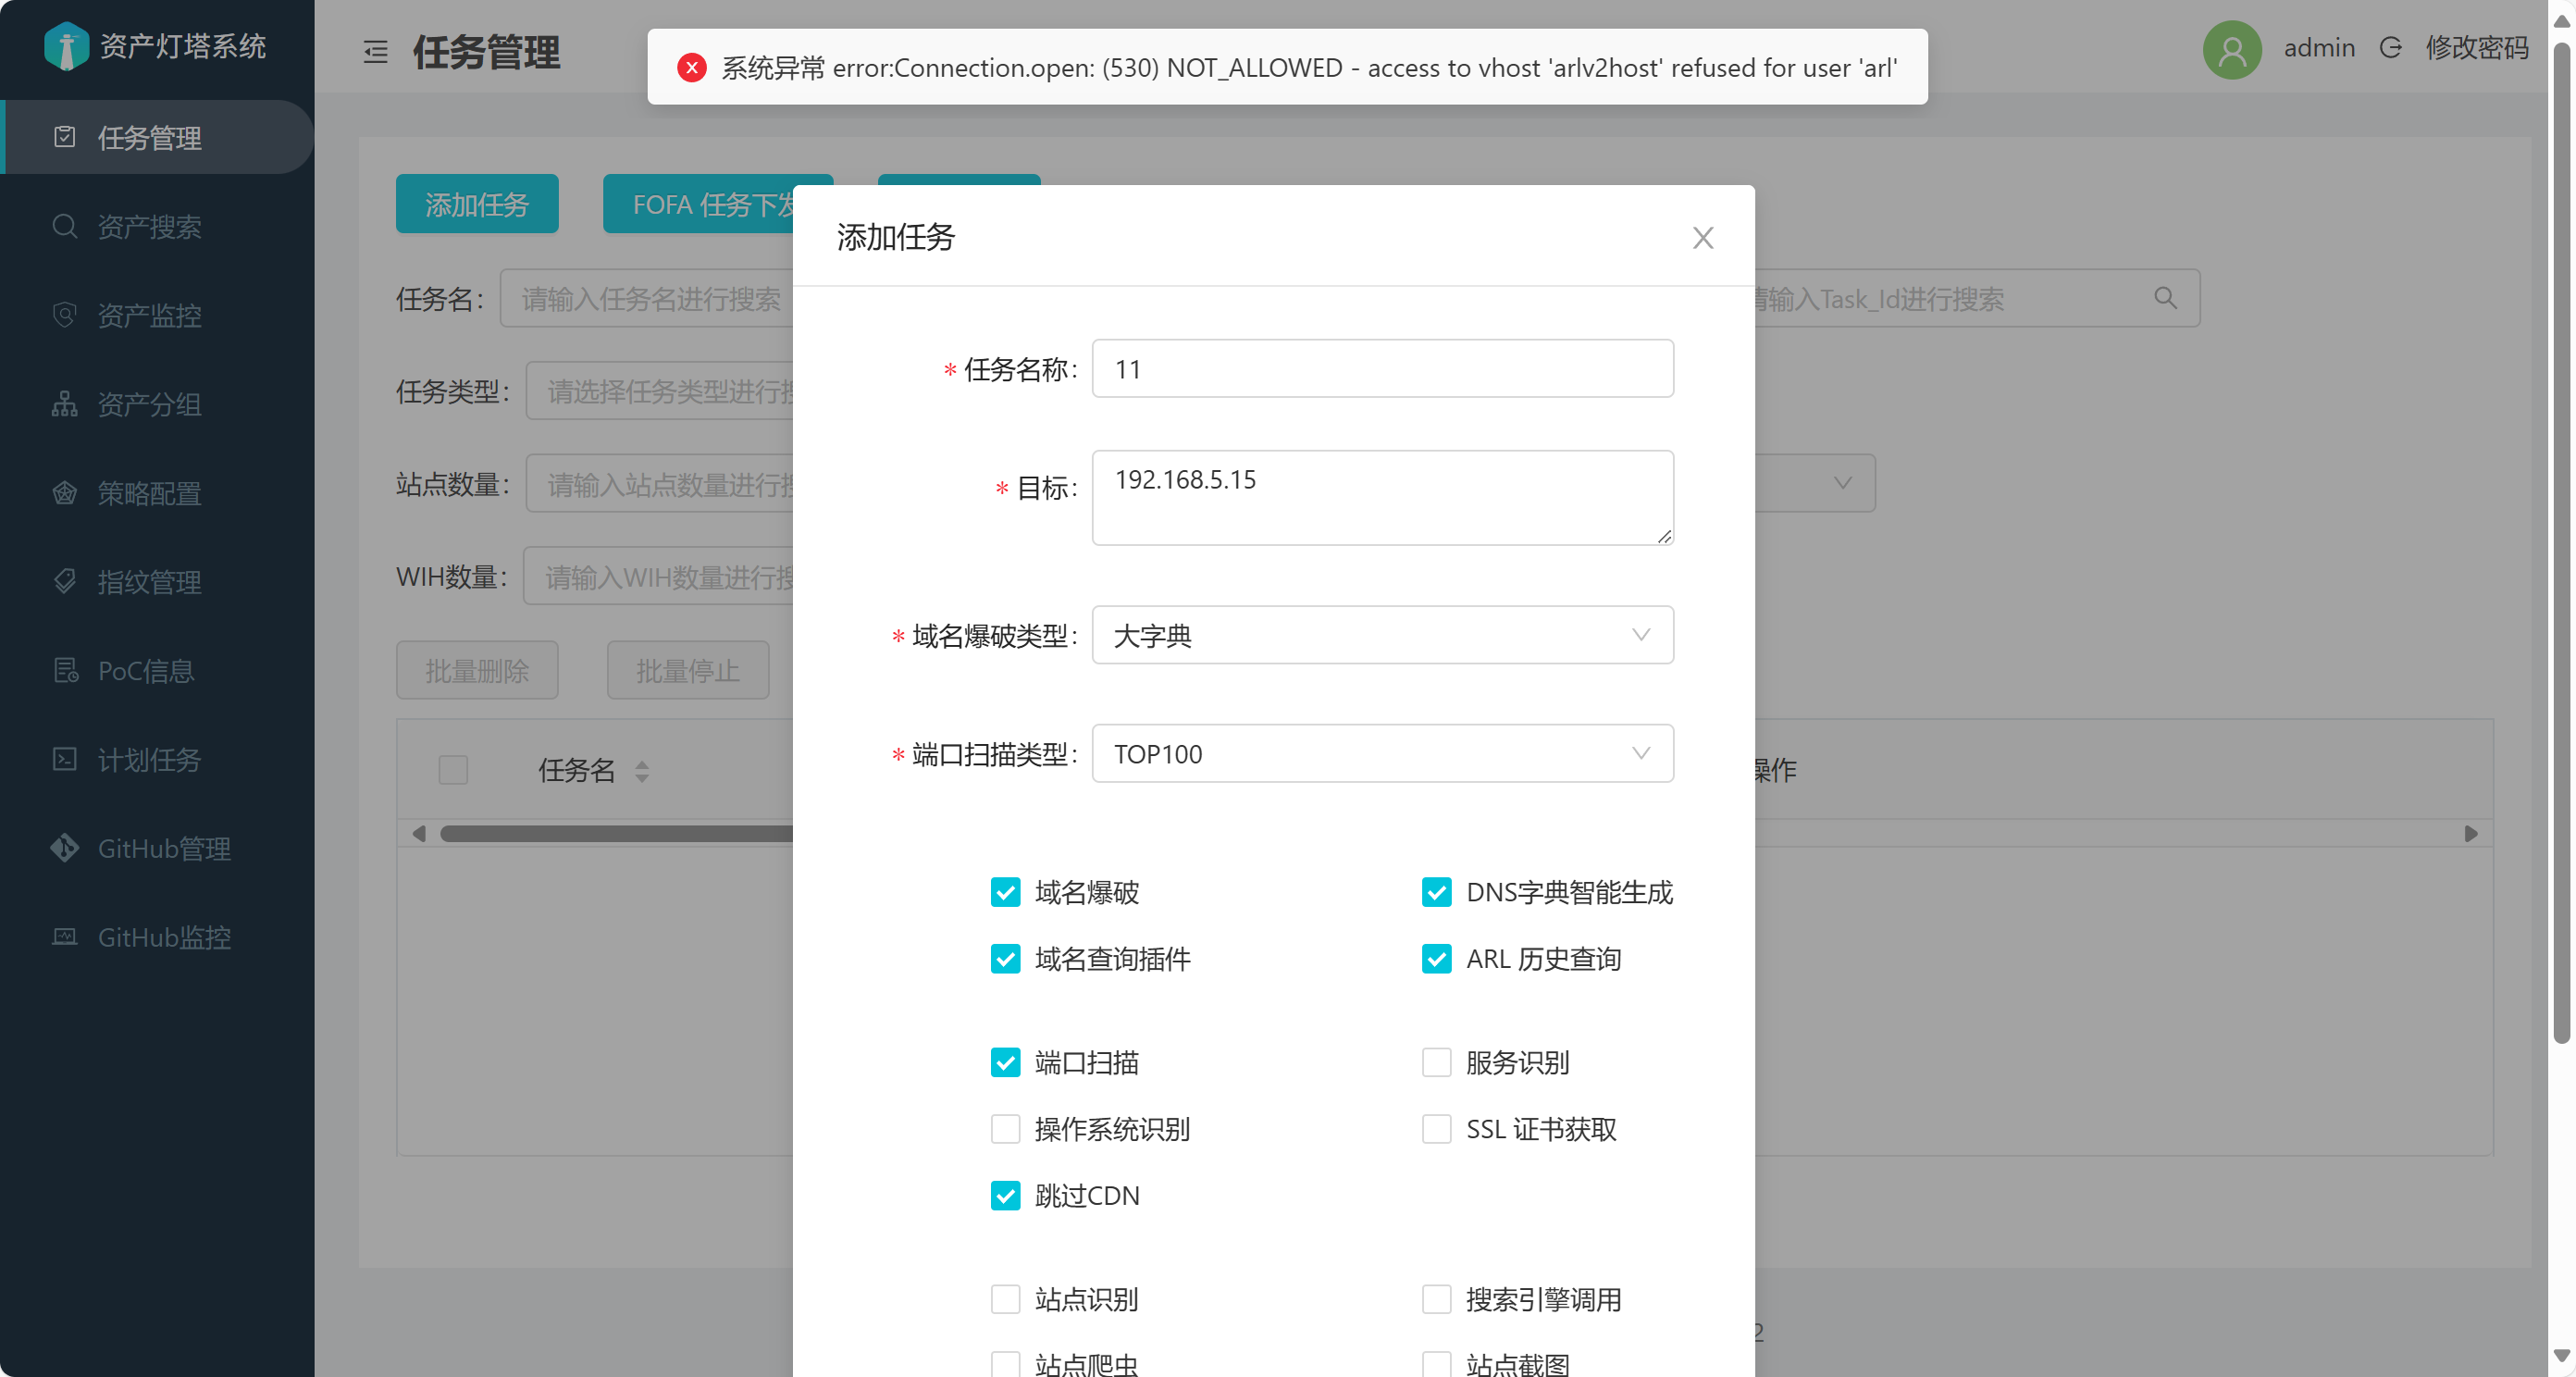
Task: Click the sidebar collapse hamburger icon
Action: pyautogui.click(x=375, y=51)
